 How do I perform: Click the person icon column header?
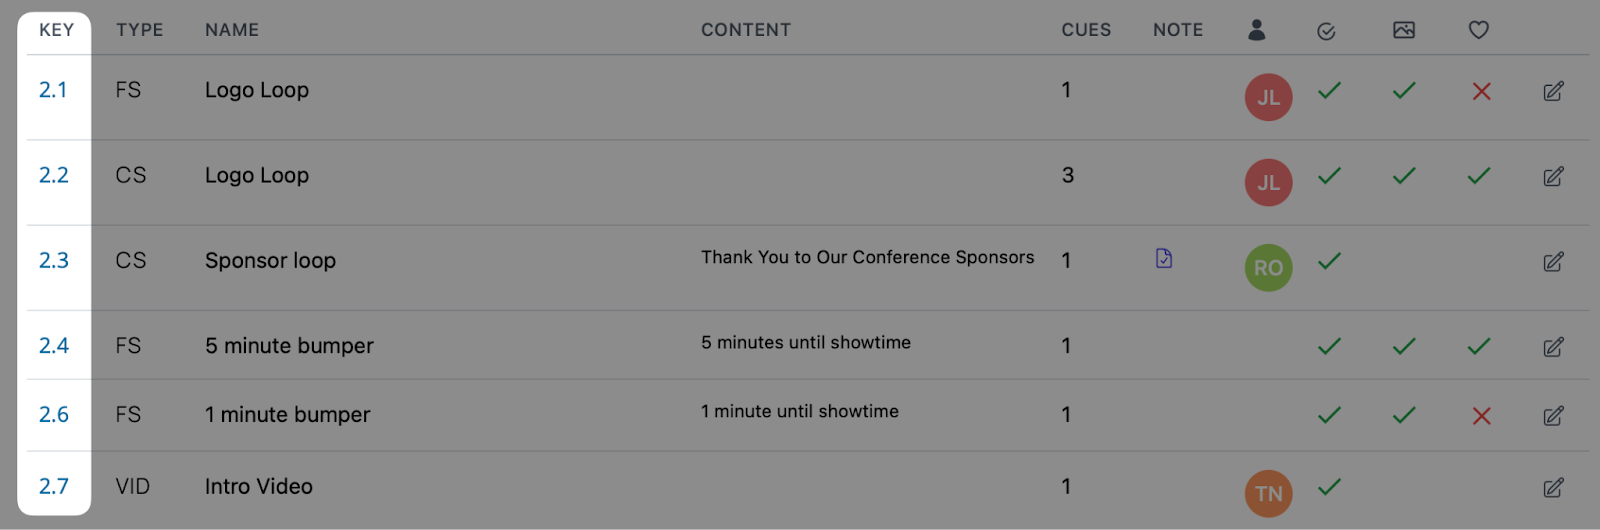(1257, 30)
